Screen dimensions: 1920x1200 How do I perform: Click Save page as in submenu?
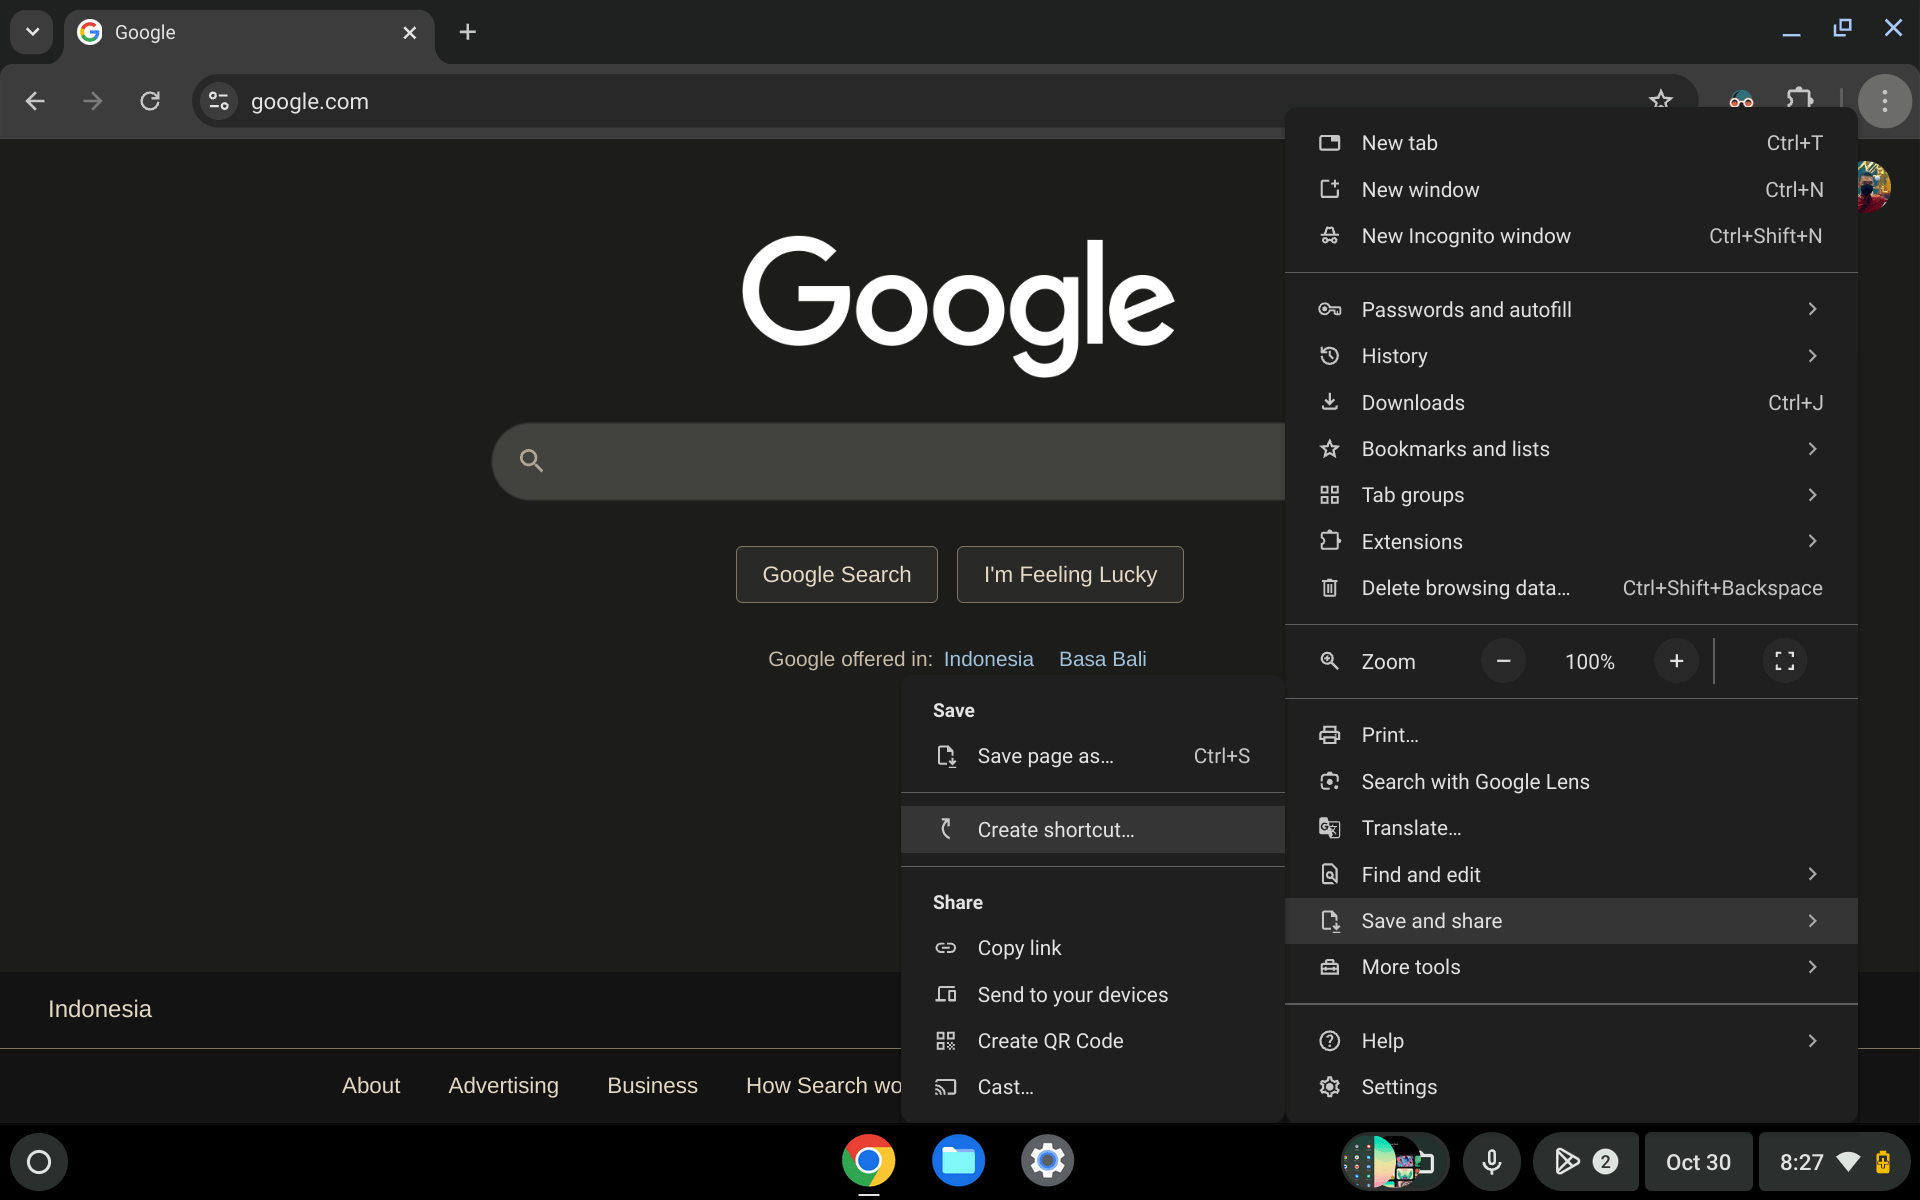pos(1092,756)
